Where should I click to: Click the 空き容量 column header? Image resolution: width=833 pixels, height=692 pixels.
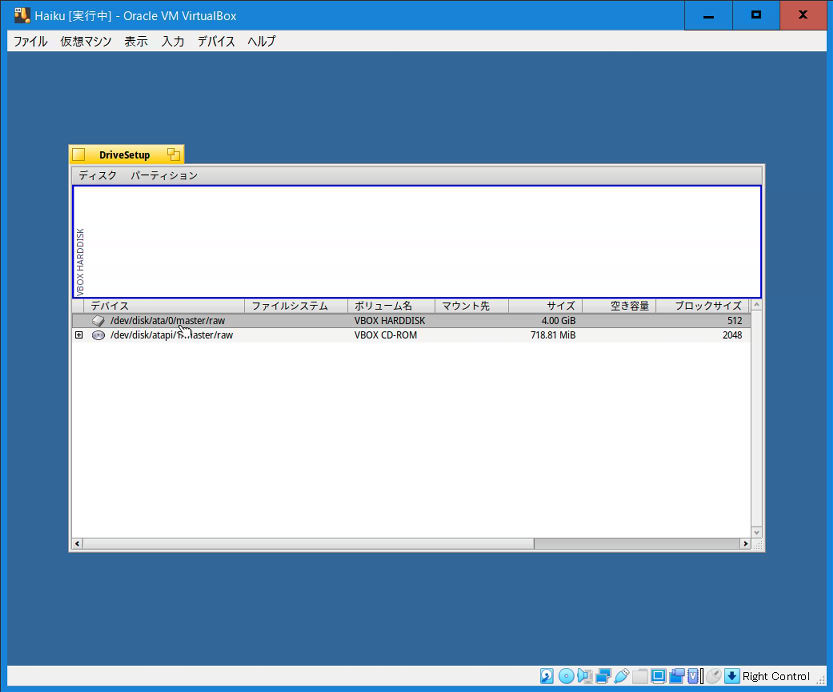[619, 306]
